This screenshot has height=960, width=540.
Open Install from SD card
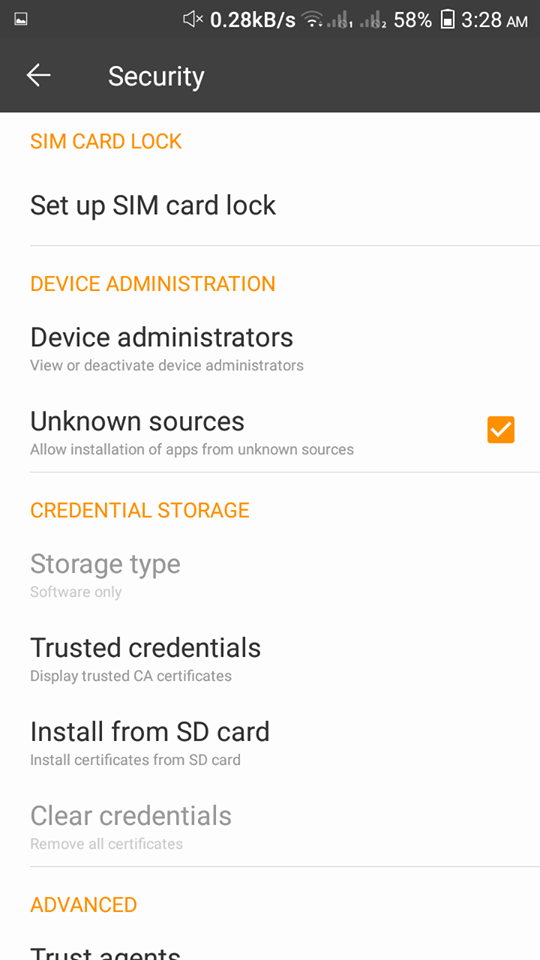[270, 742]
